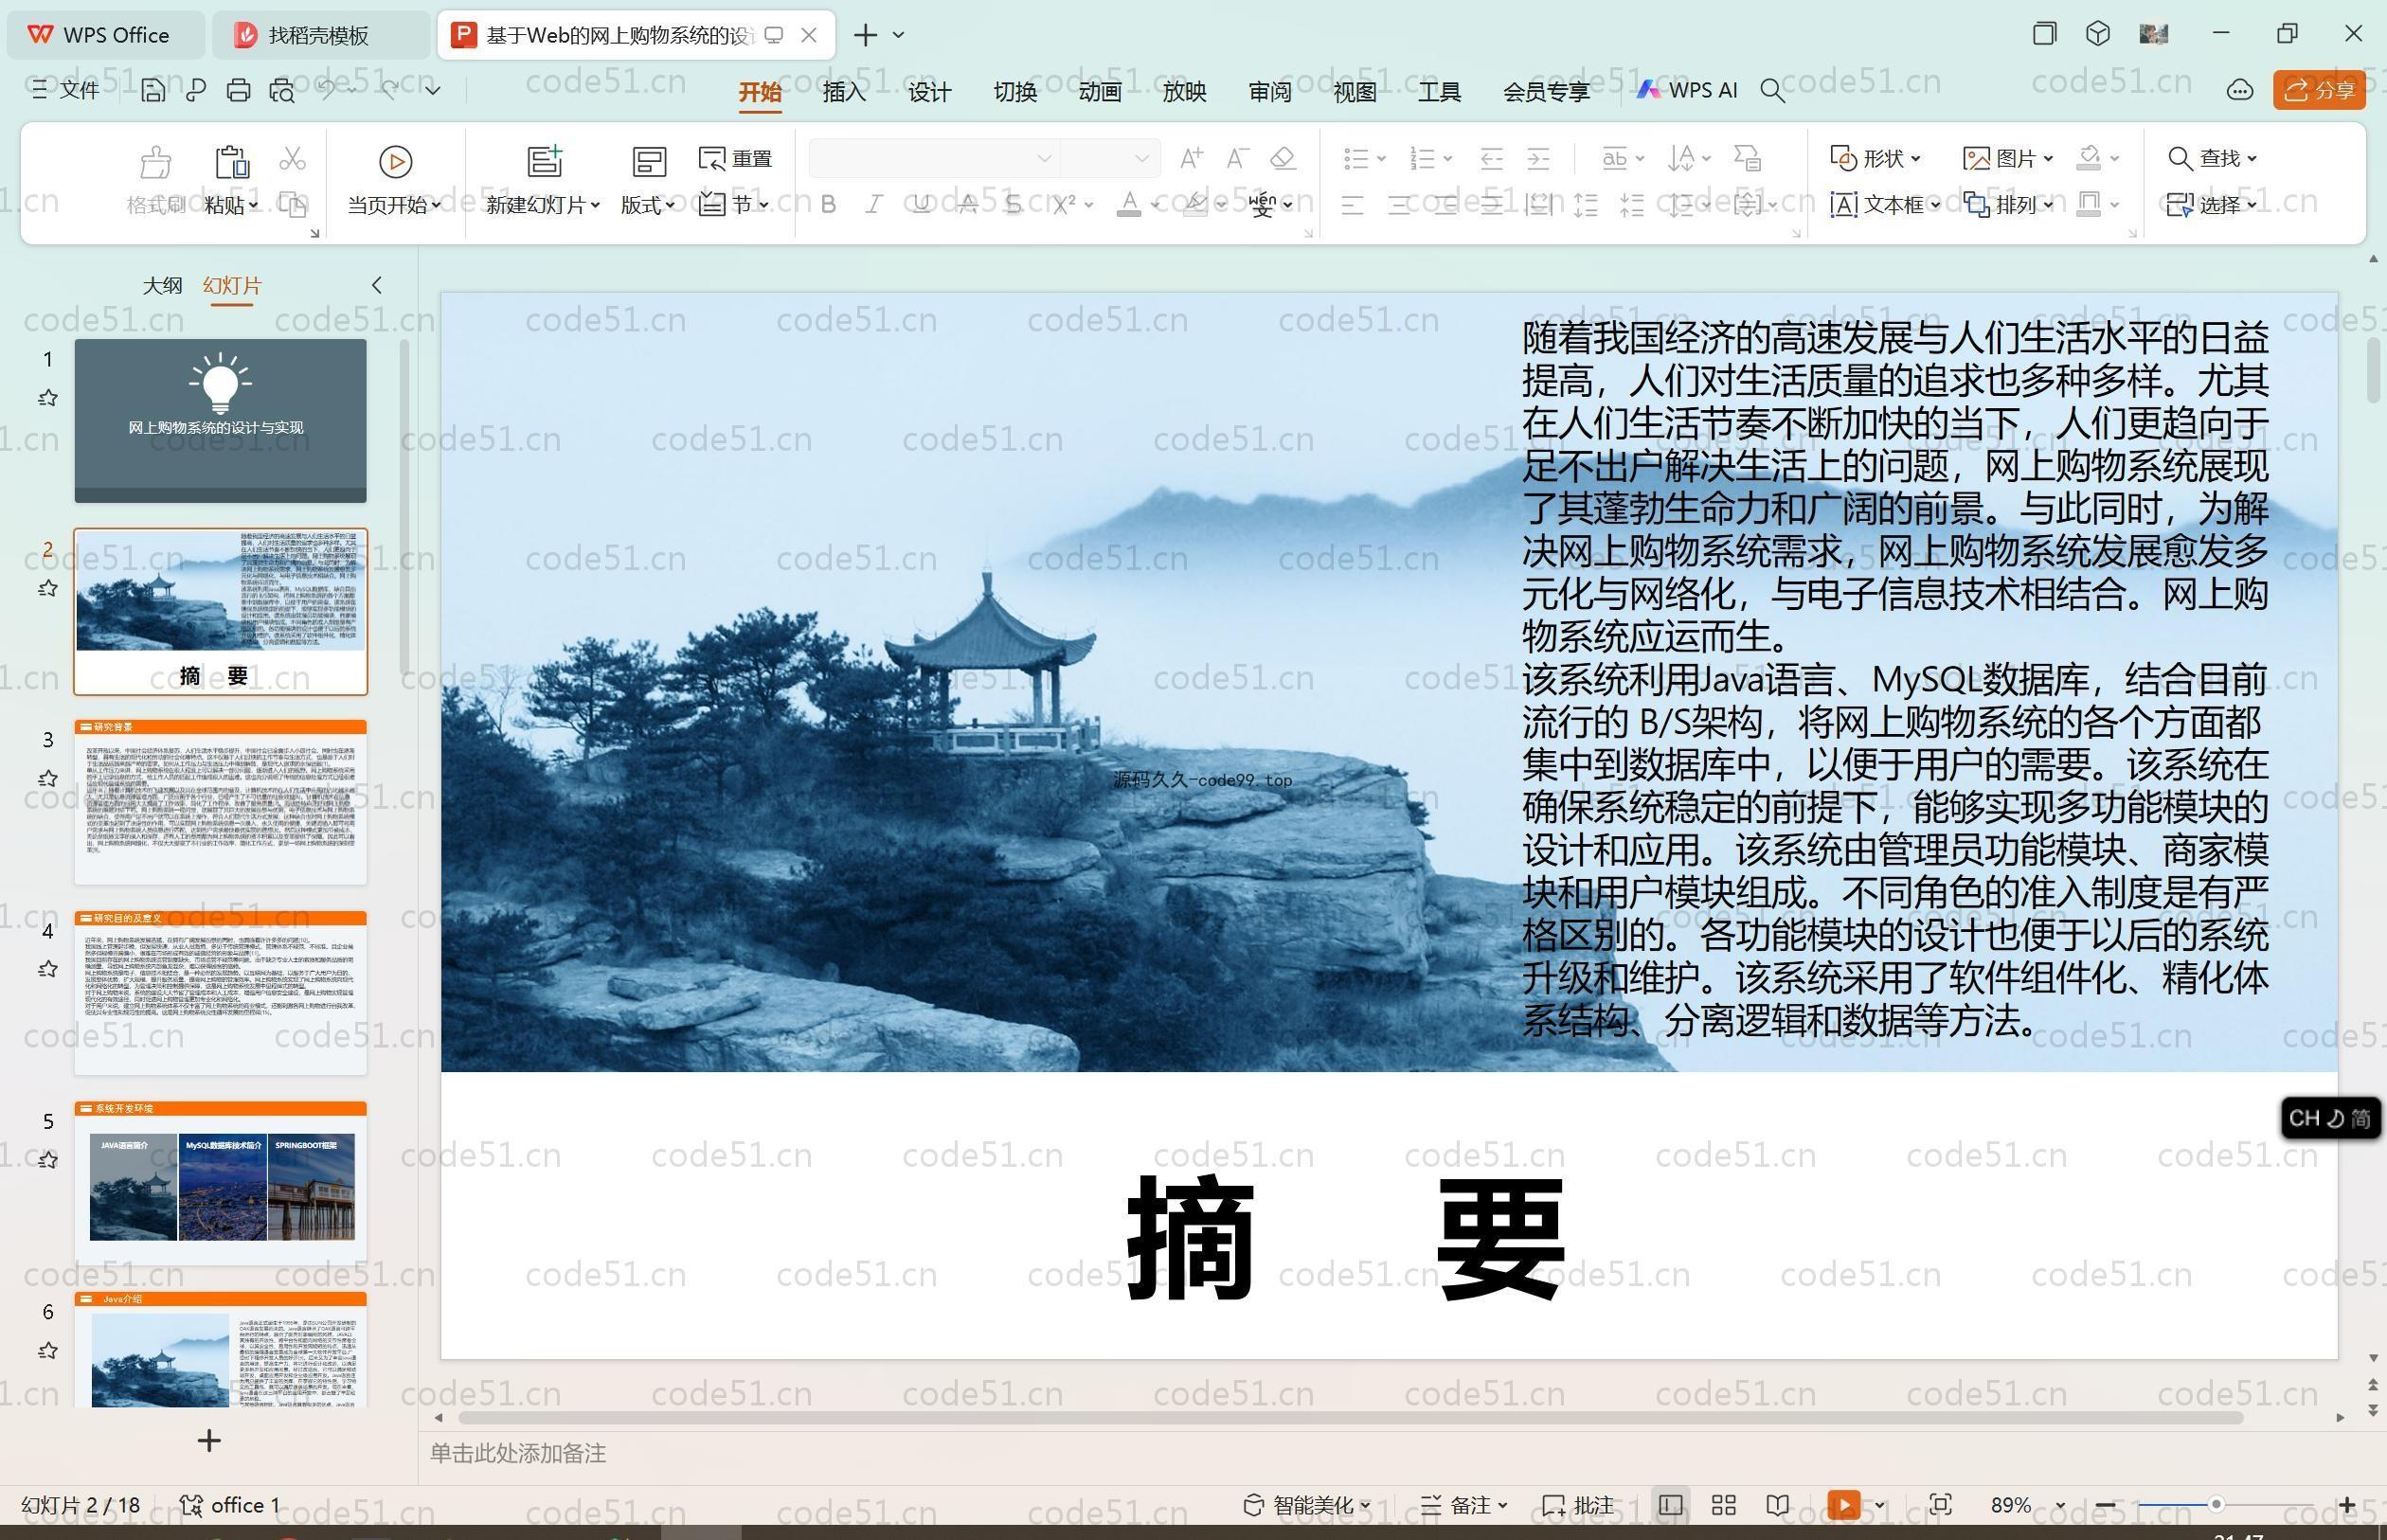Click the Copy icon below scissors
Screen dimensions: 2387x1540
(292, 205)
